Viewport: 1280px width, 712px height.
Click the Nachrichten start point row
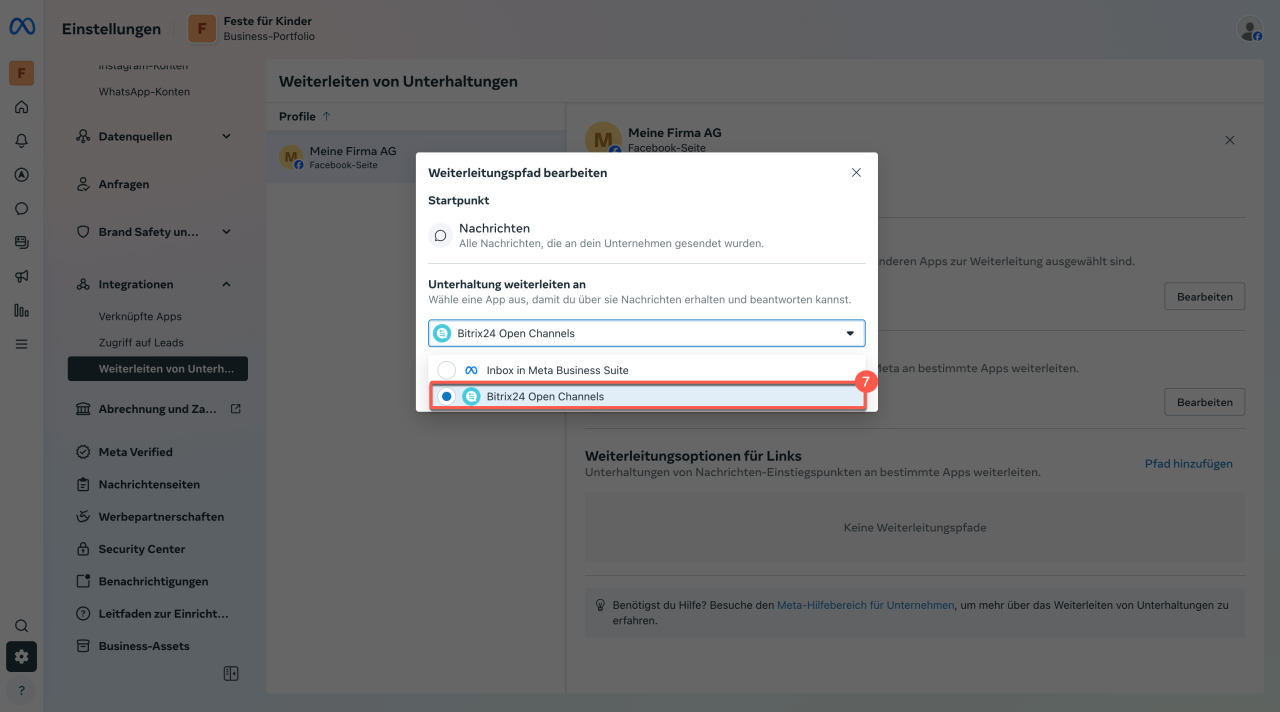coord(646,236)
